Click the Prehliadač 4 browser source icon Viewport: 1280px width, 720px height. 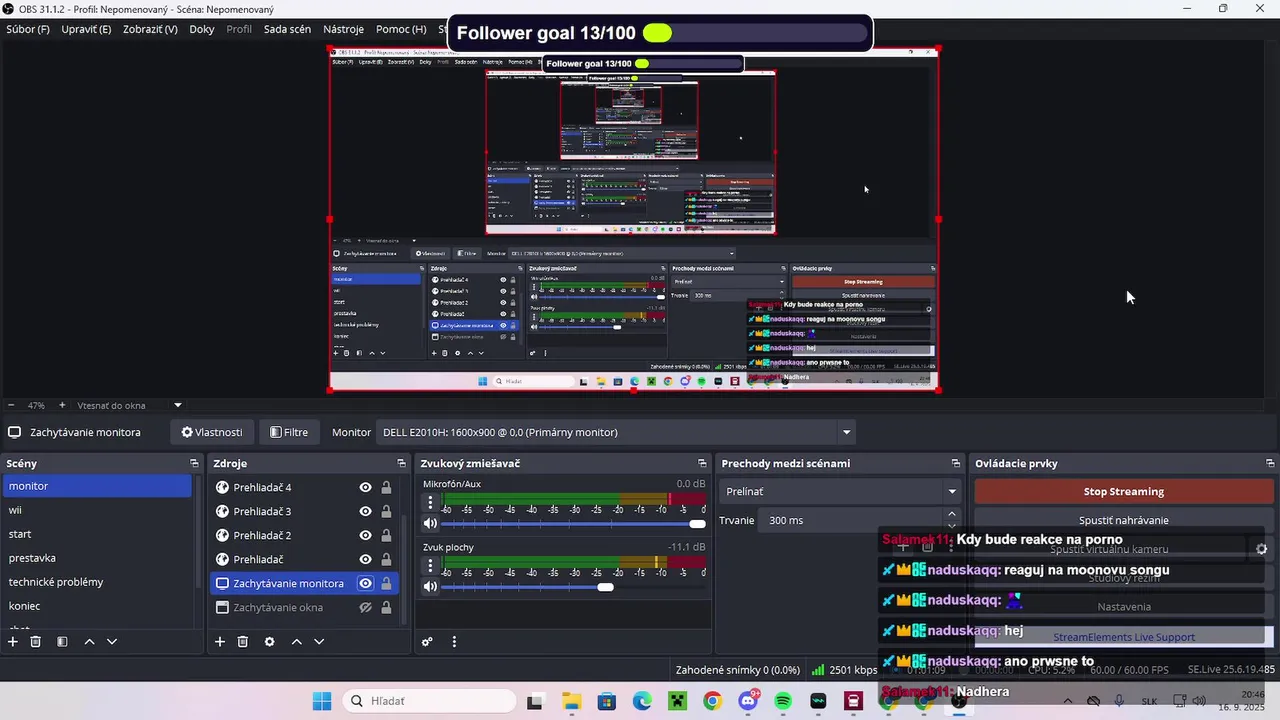pyautogui.click(x=223, y=487)
